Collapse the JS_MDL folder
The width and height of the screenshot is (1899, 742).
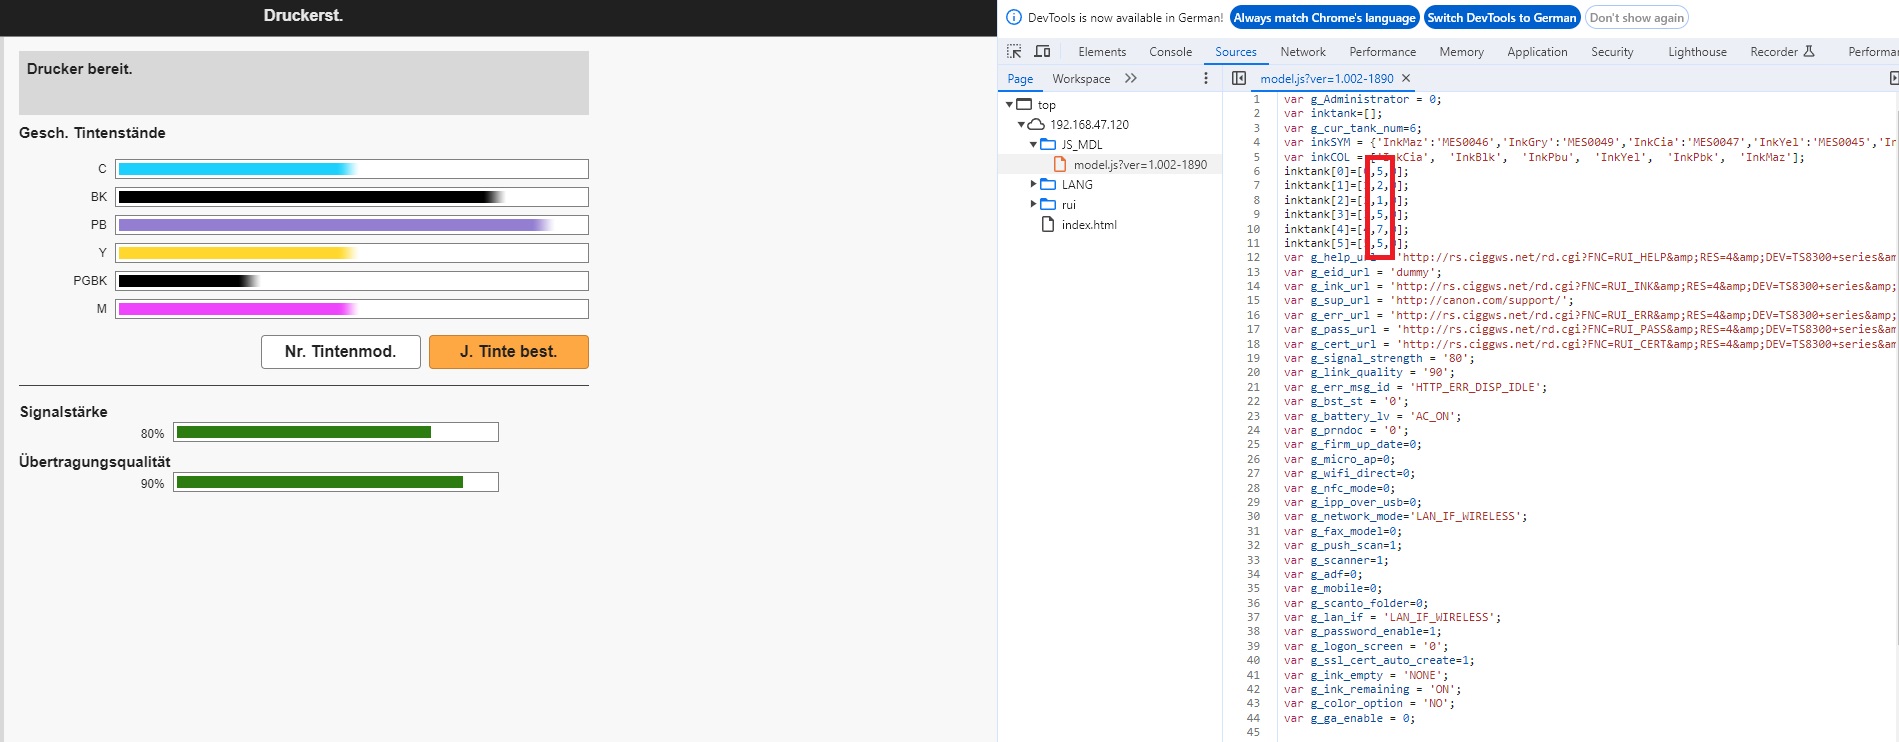1033,144
